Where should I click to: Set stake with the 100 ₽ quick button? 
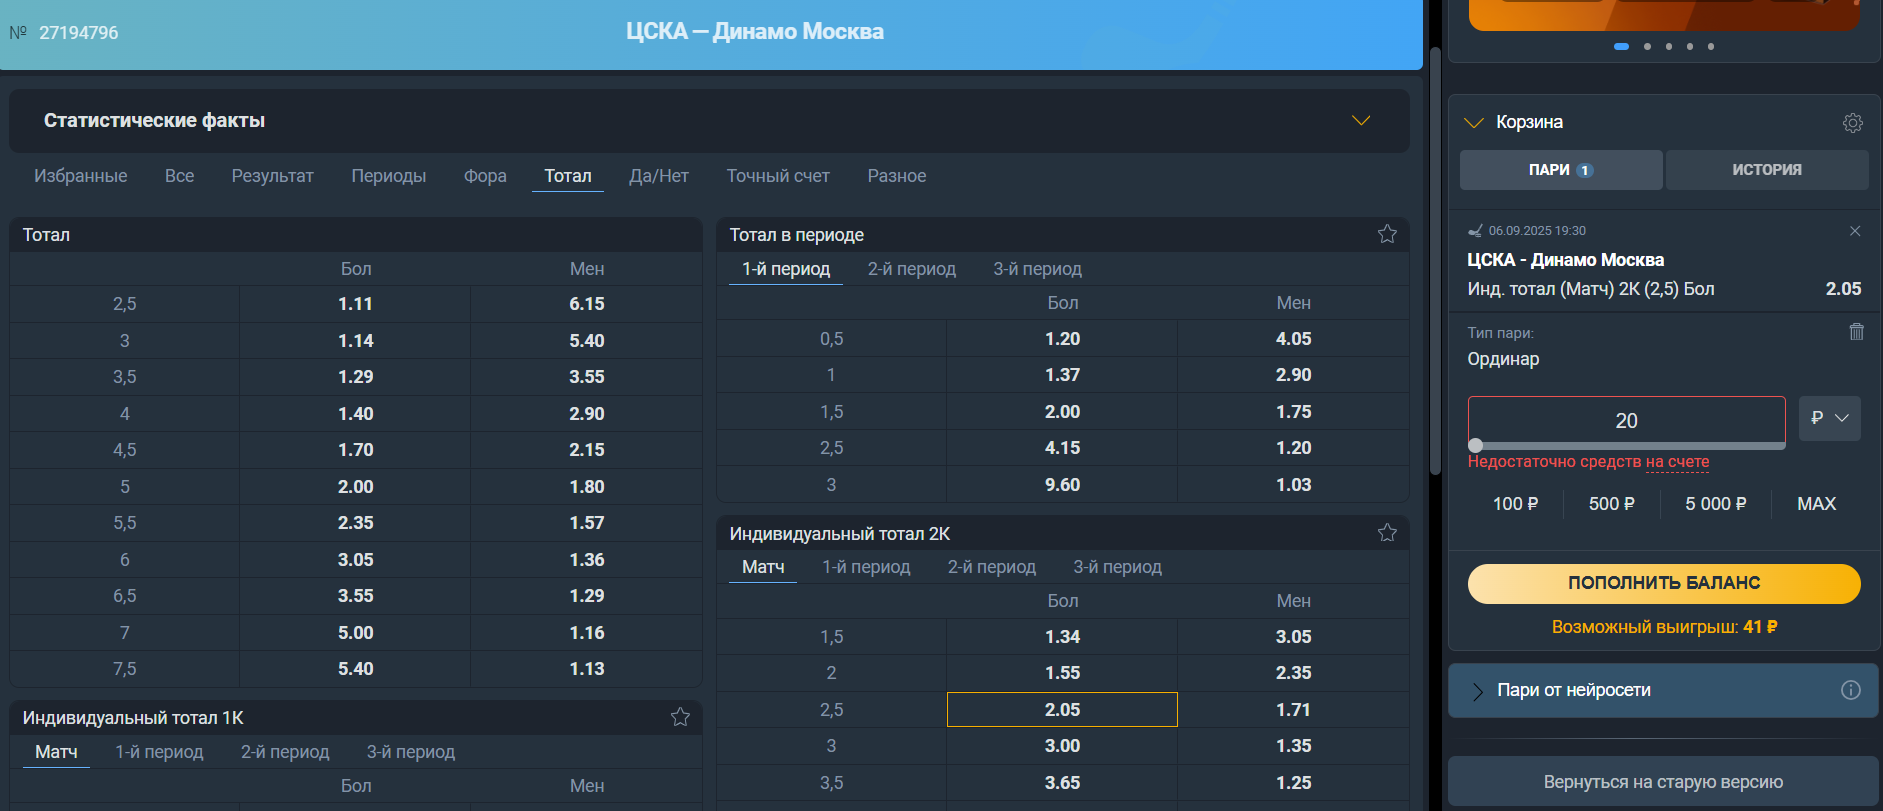click(x=1516, y=504)
